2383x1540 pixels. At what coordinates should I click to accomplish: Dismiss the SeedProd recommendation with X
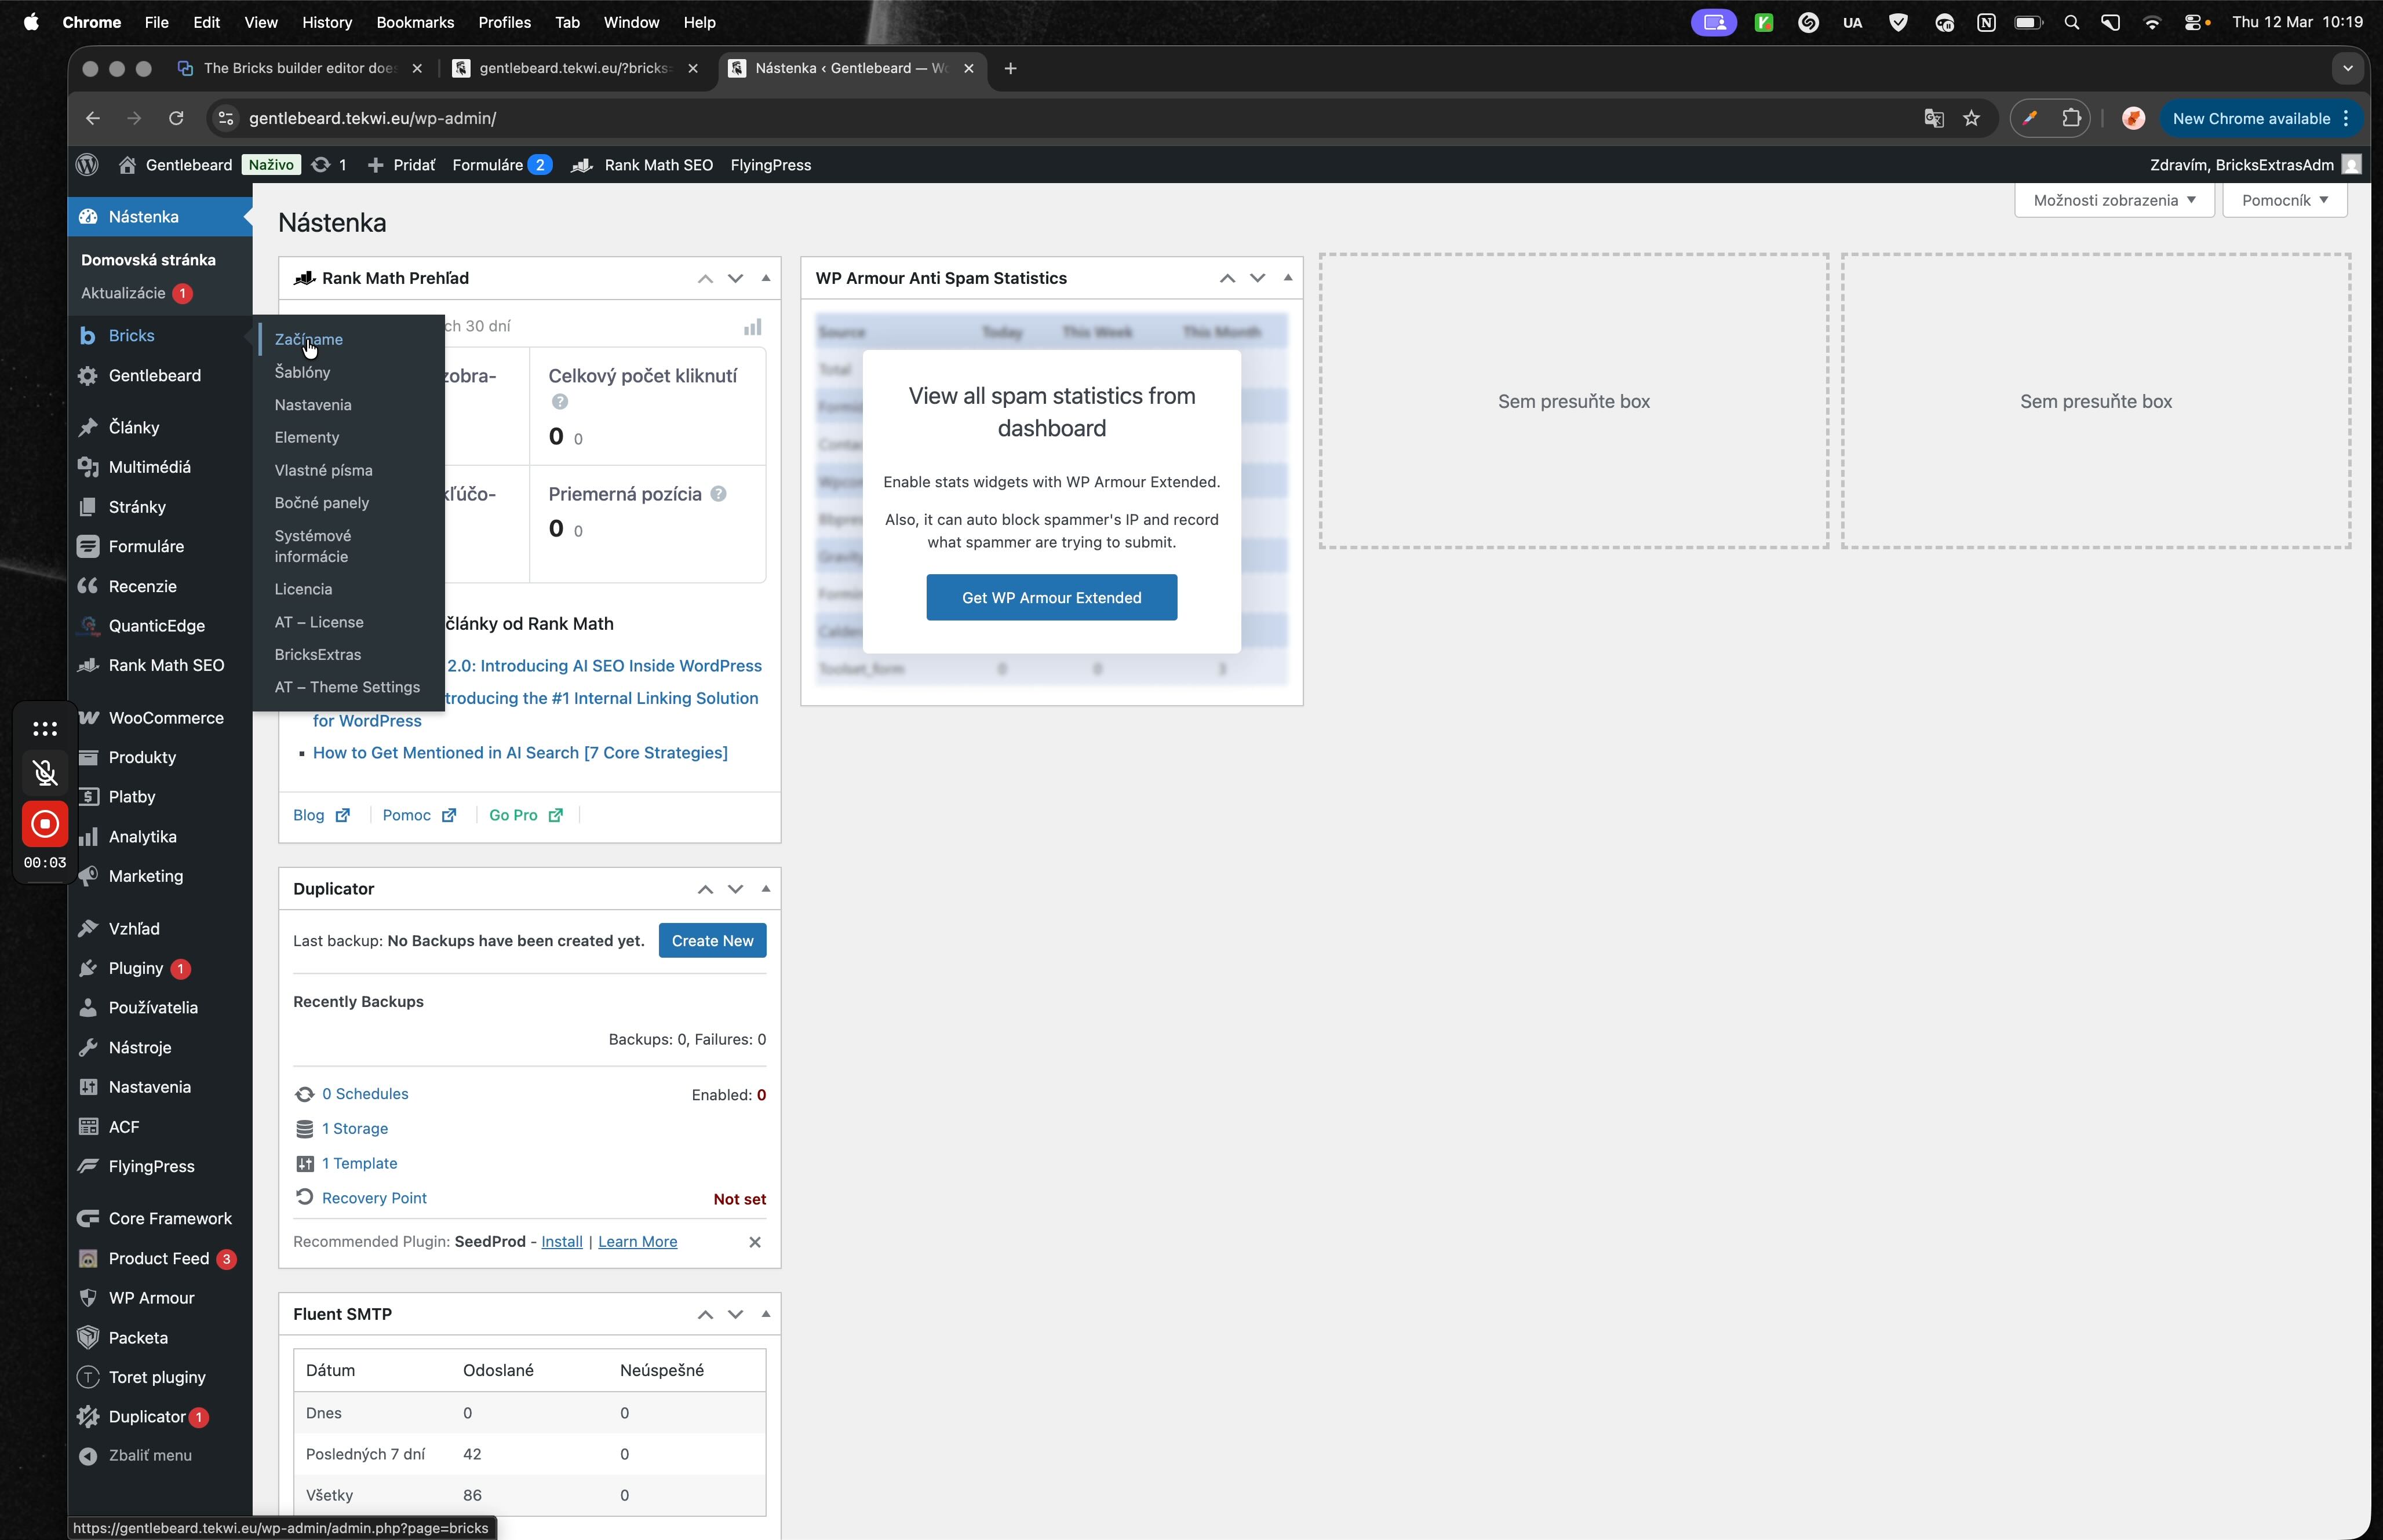(755, 1242)
